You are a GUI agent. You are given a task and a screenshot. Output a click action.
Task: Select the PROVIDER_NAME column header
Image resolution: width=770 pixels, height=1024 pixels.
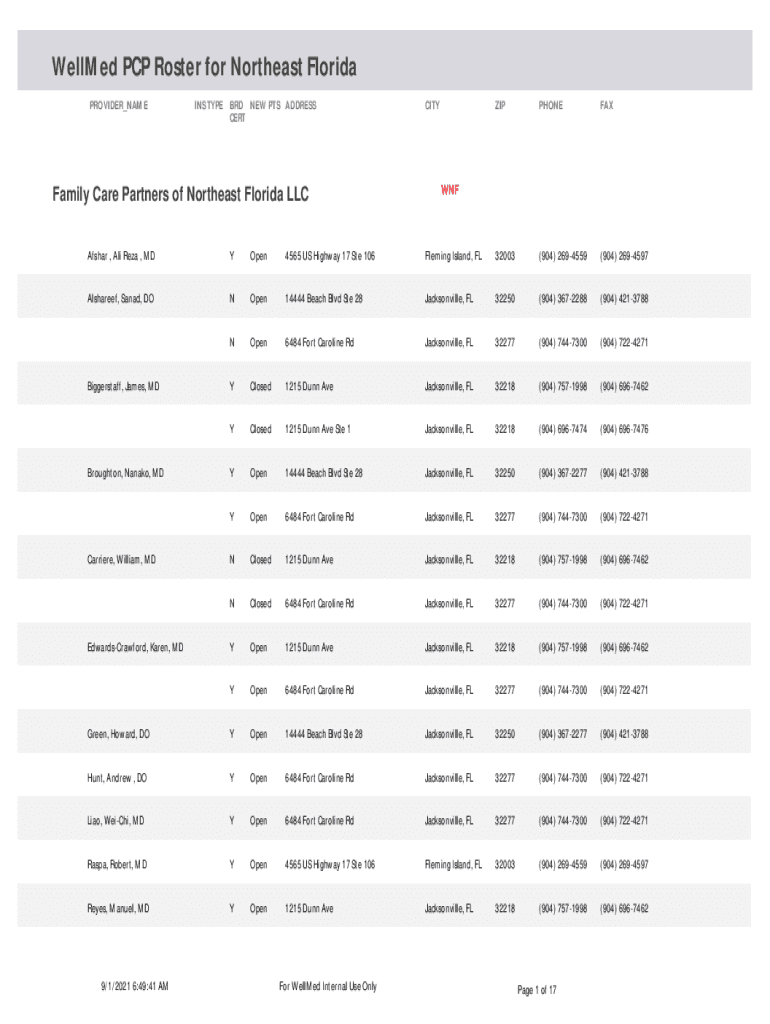[119, 105]
